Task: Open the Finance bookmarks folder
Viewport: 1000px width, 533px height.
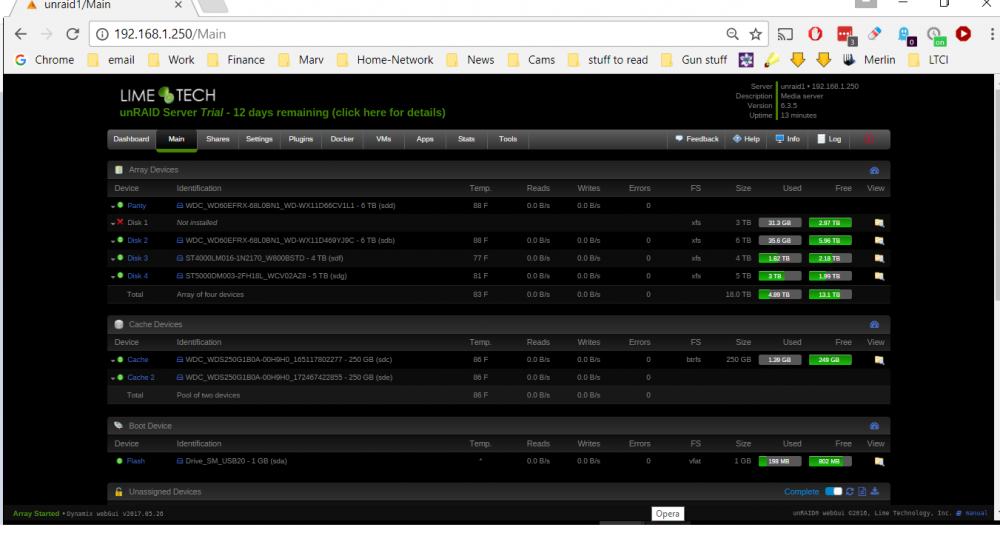Action: coord(236,60)
